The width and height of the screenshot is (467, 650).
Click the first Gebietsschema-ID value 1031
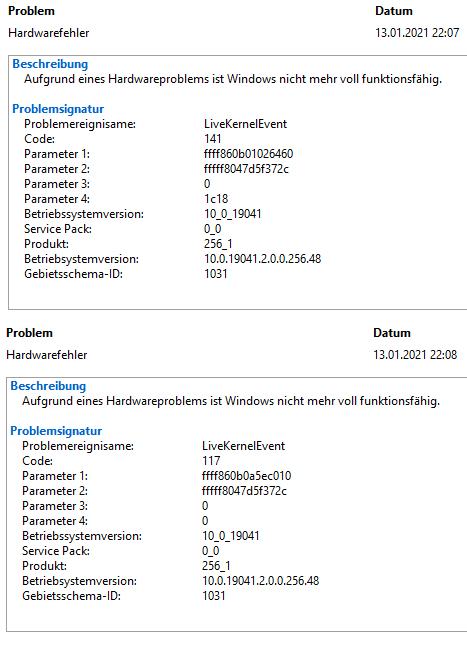[x=215, y=274]
